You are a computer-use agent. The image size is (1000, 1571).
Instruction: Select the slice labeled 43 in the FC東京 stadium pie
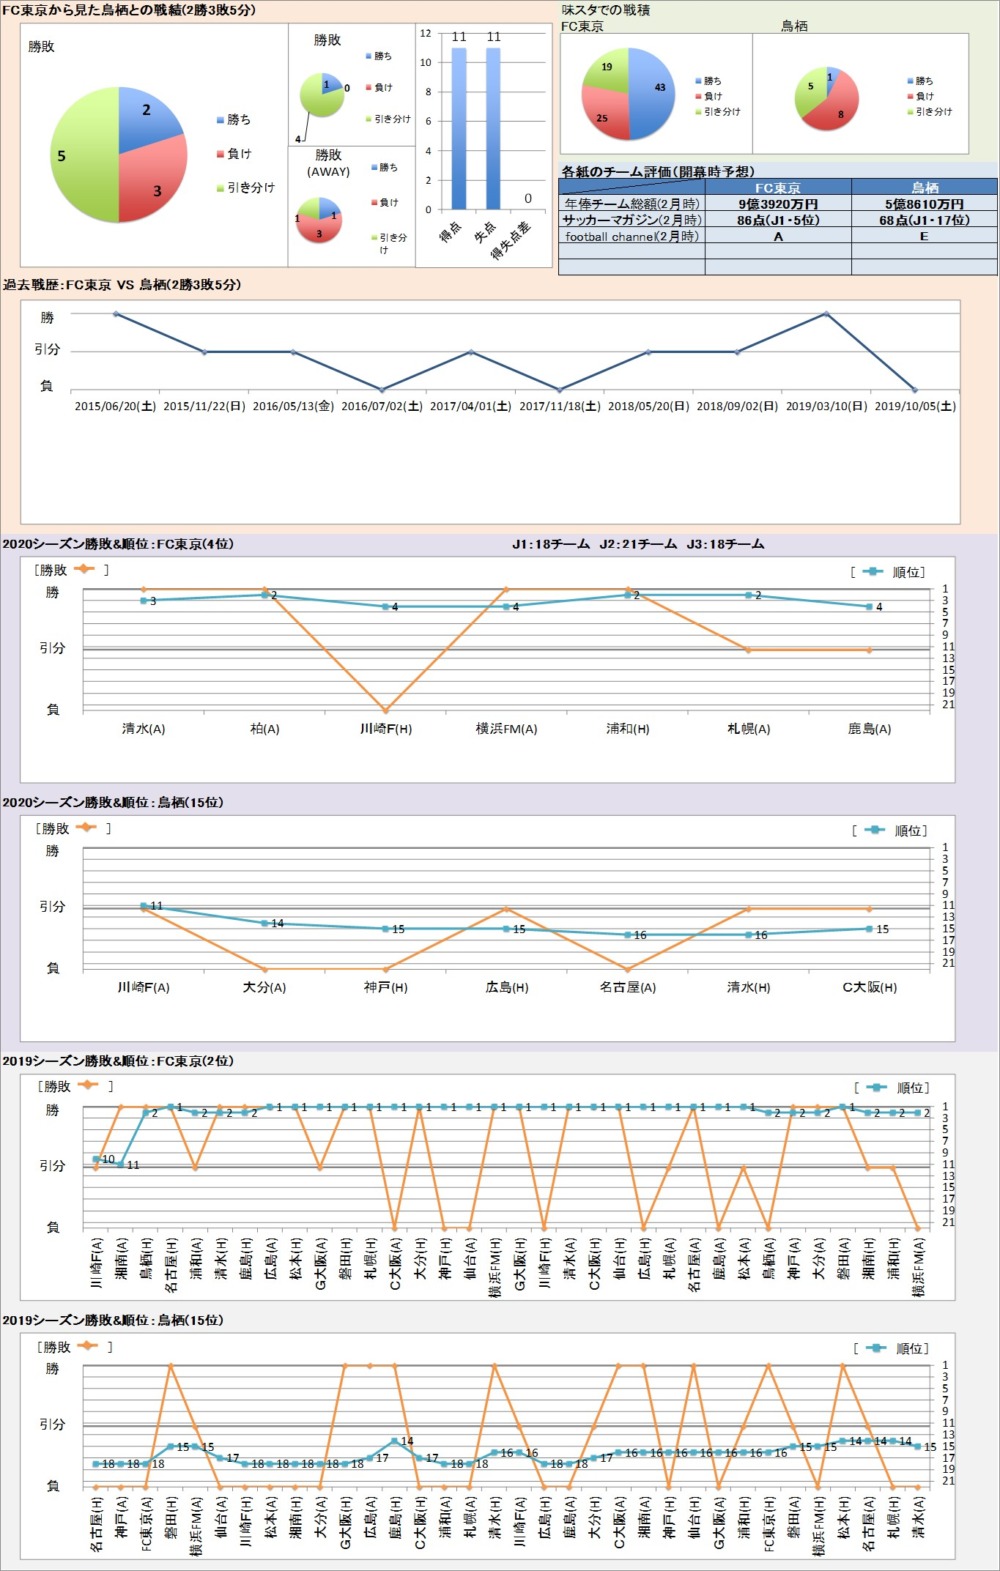[x=652, y=93]
